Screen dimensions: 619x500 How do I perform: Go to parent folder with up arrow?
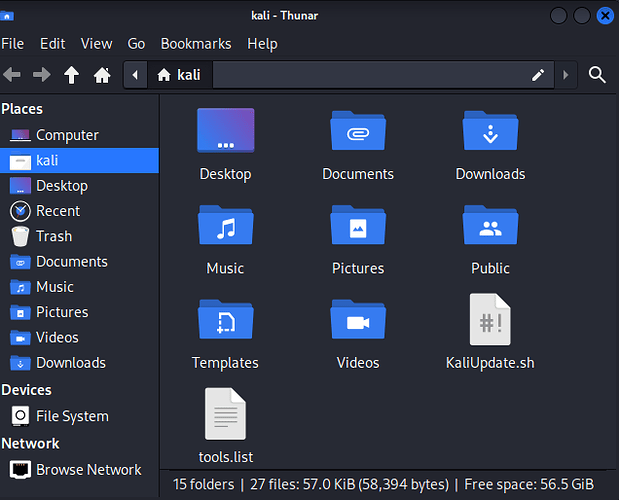pyautogui.click(x=71, y=75)
